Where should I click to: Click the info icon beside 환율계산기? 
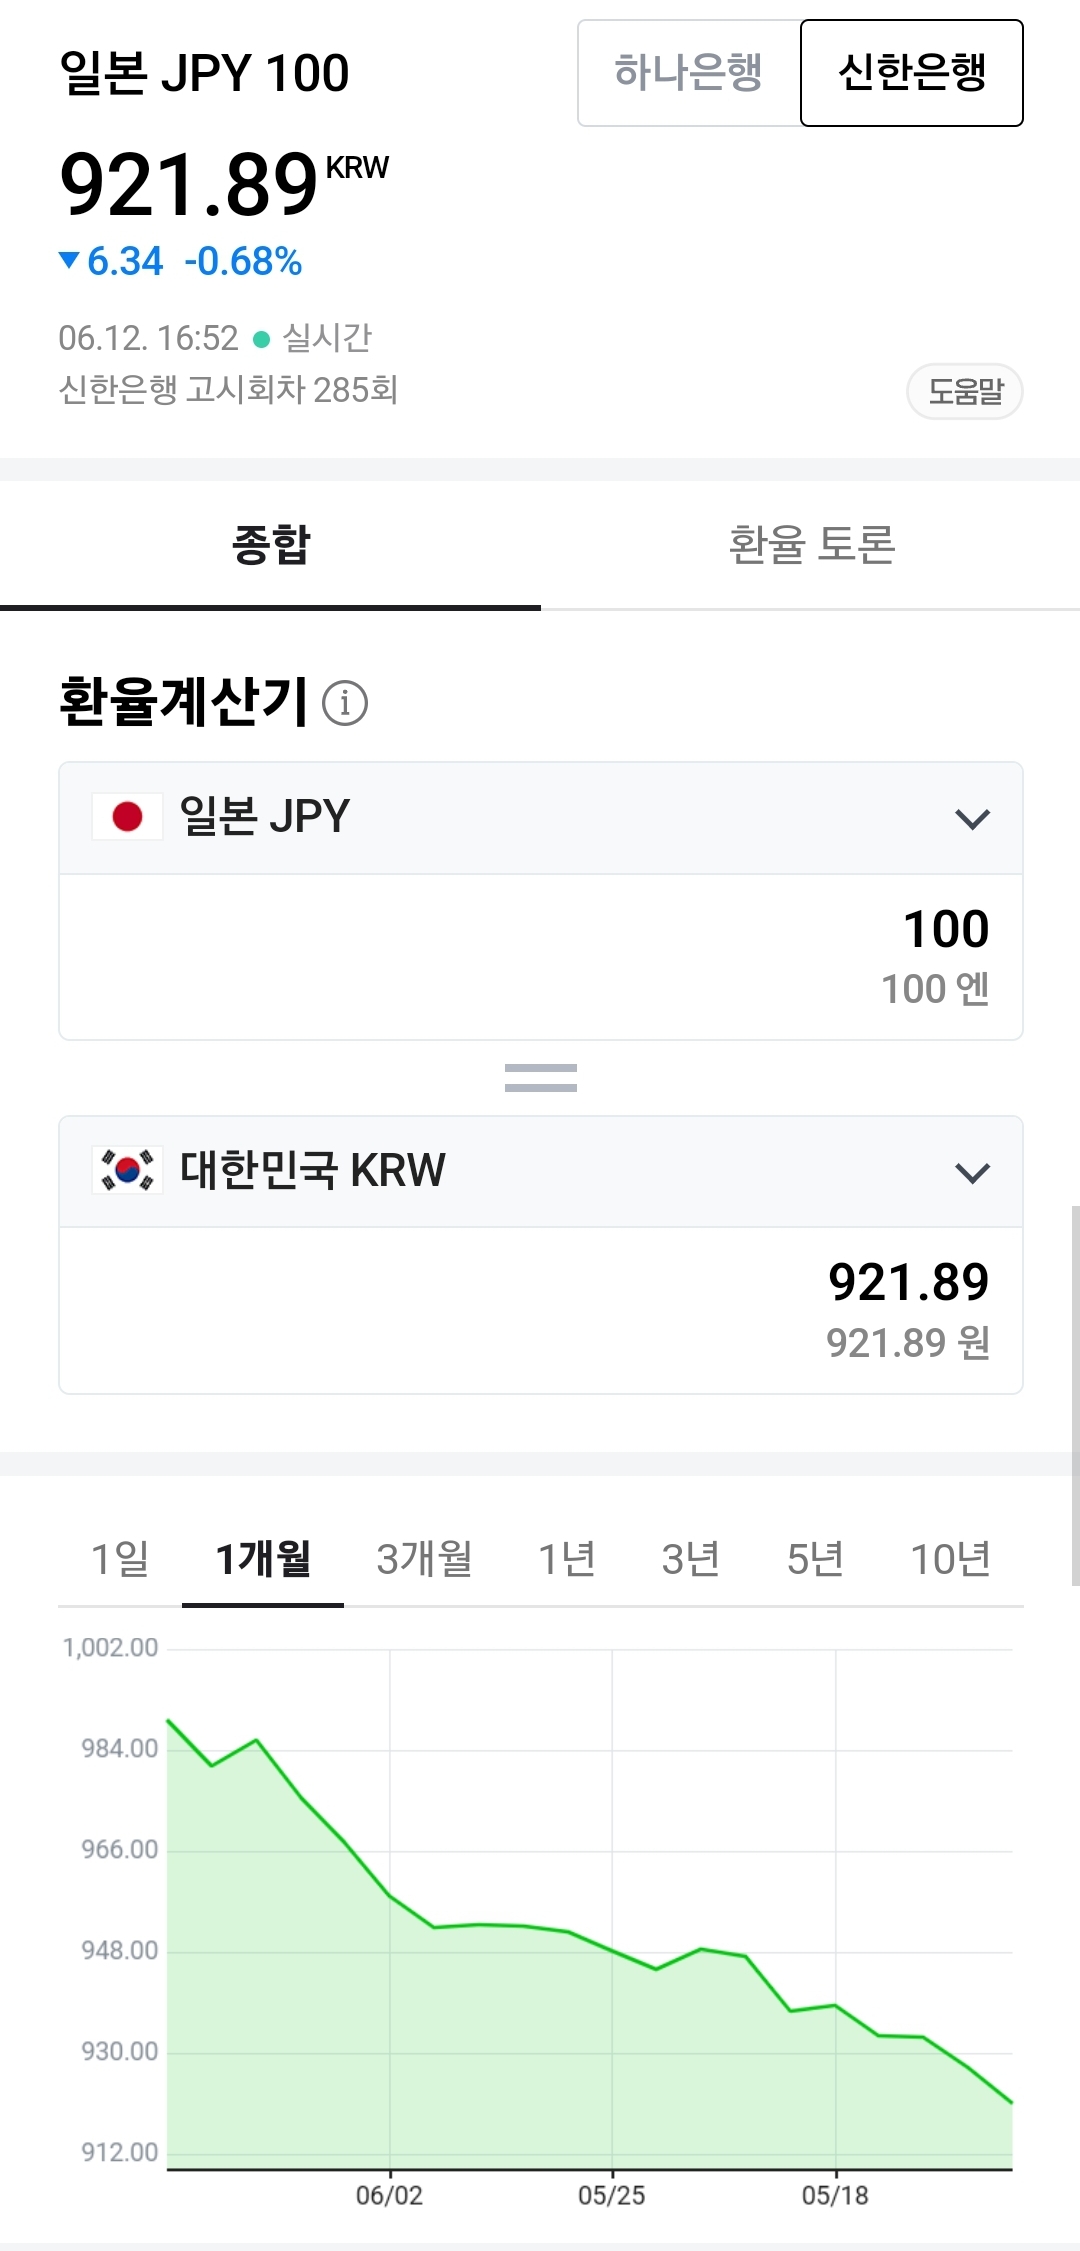click(345, 703)
